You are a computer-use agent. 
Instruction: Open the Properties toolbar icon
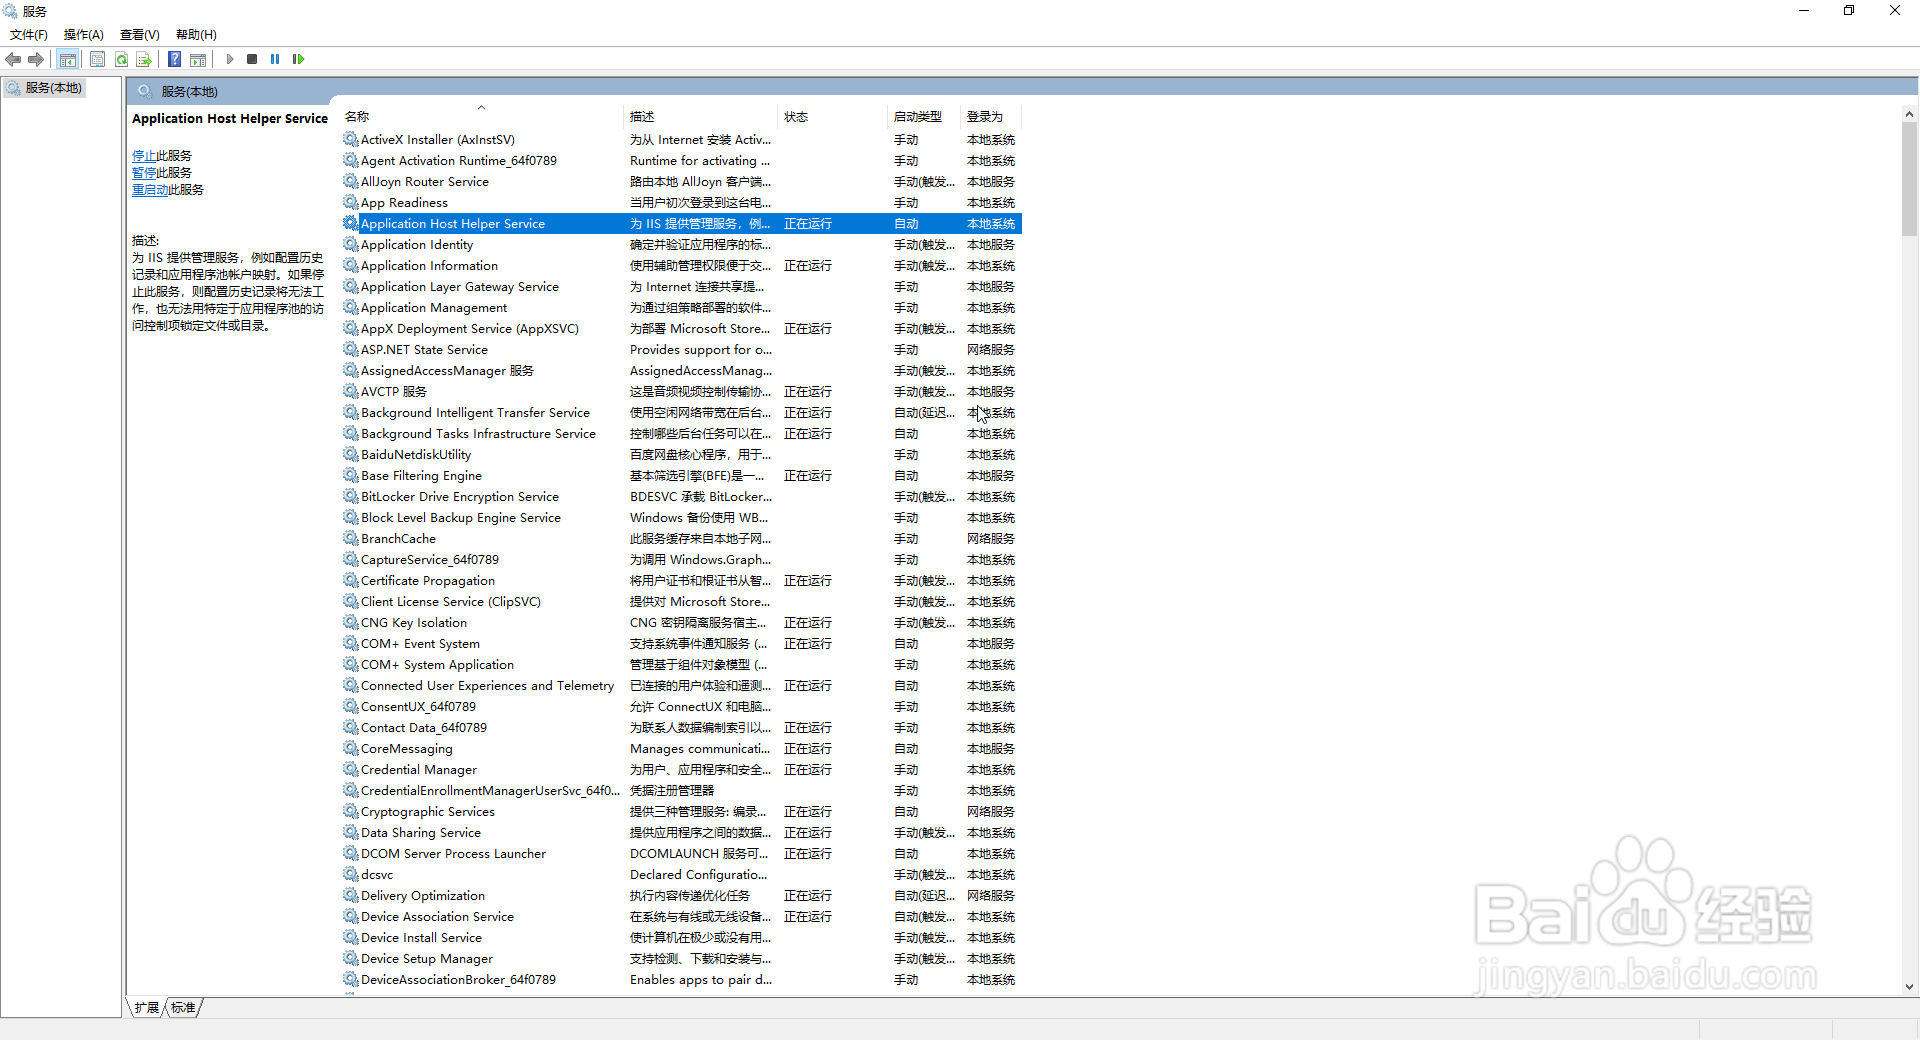click(x=97, y=59)
